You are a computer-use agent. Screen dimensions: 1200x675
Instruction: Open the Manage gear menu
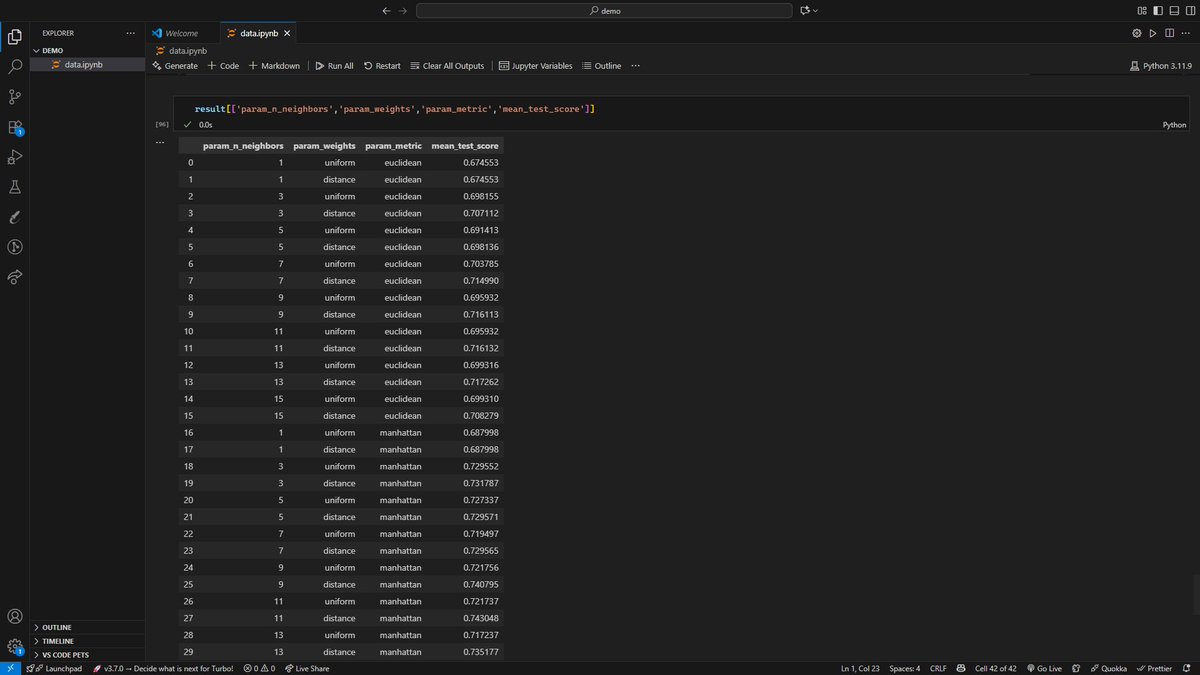(x=15, y=646)
